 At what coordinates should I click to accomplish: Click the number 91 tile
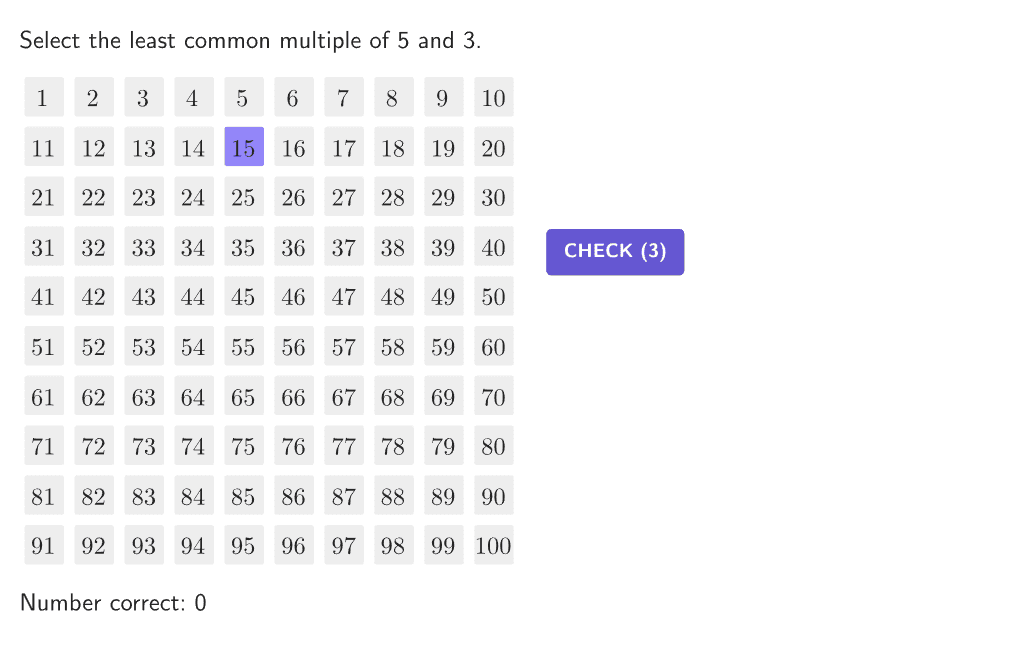click(x=44, y=546)
